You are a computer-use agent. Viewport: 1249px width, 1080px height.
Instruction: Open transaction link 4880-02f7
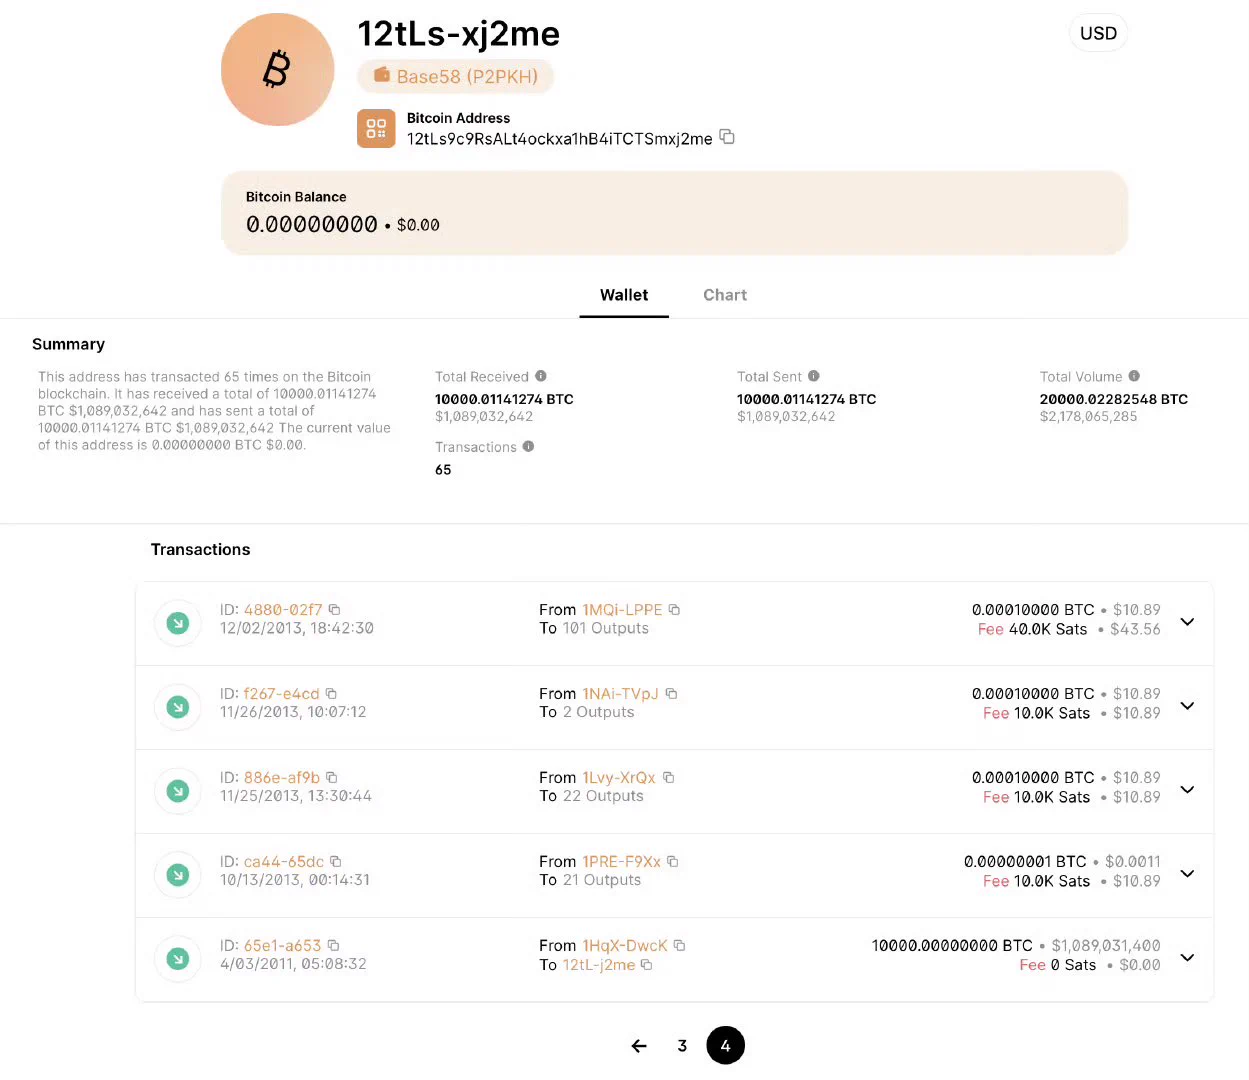tap(283, 609)
